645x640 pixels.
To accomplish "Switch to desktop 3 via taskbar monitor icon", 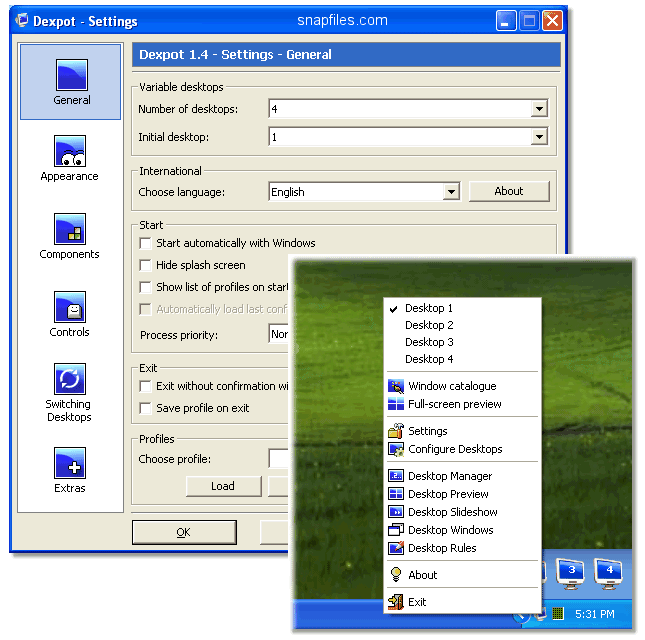I will tap(570, 573).
